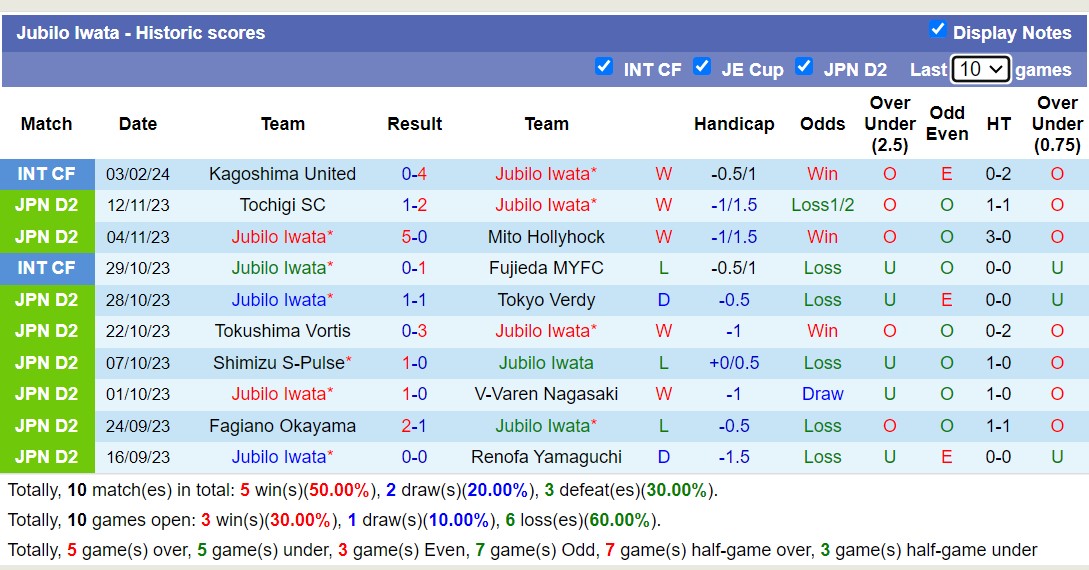The width and height of the screenshot is (1089, 570).
Task: Open Renofa Yamaguchi team link
Action: click(x=546, y=457)
